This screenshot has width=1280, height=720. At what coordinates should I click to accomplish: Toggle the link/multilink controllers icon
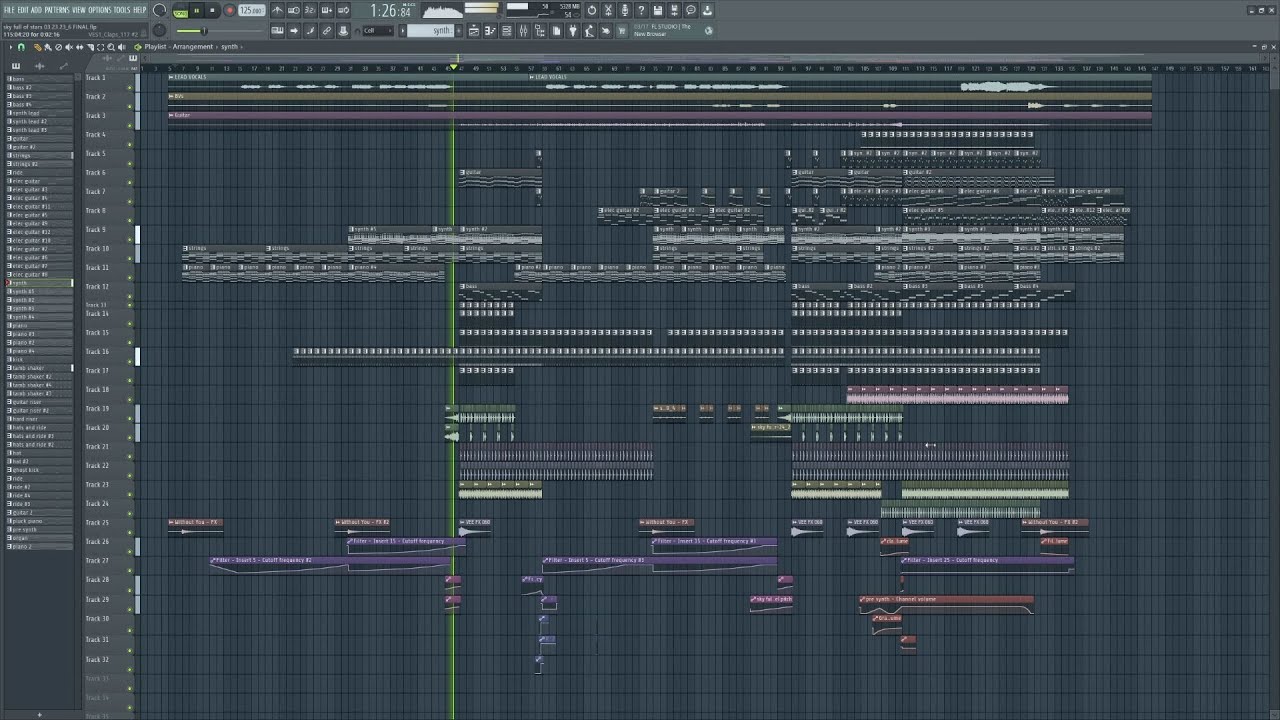click(327, 30)
